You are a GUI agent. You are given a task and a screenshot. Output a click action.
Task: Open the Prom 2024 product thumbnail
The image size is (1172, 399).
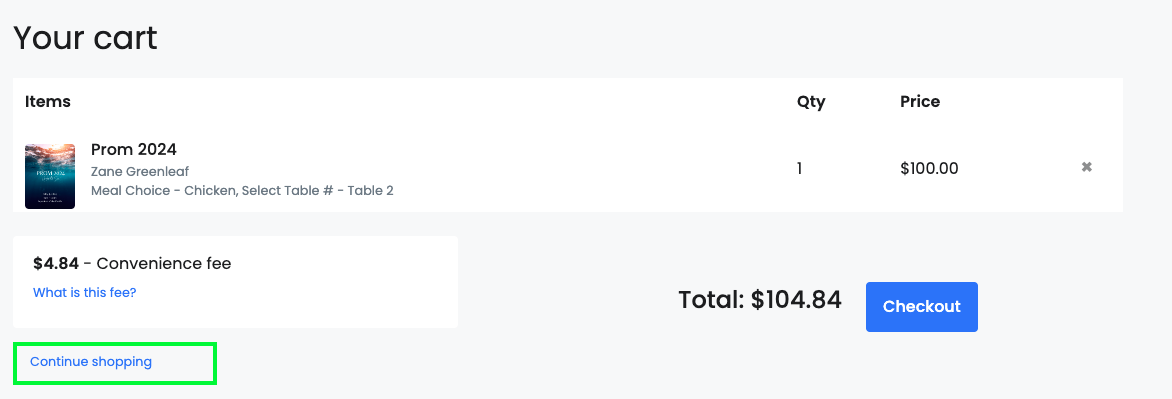[50, 176]
